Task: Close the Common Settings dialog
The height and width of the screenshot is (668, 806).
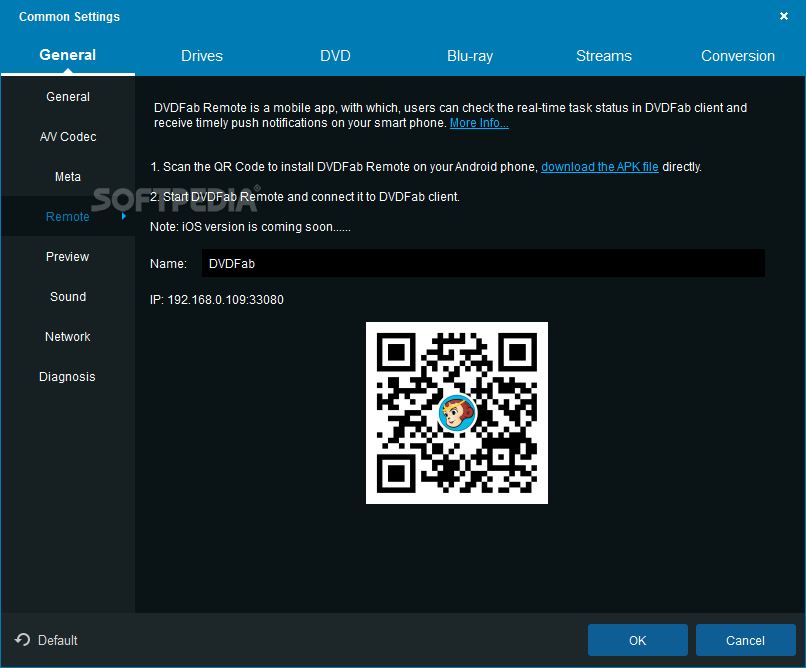Action: (x=783, y=16)
